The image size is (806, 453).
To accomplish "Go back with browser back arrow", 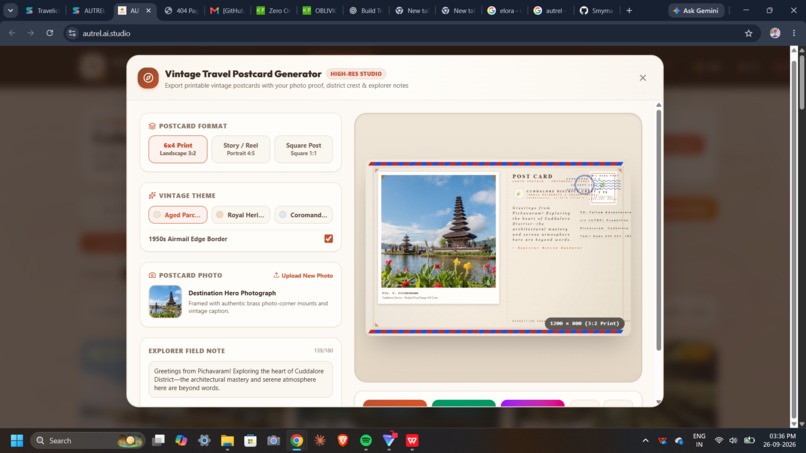I will [x=12, y=33].
